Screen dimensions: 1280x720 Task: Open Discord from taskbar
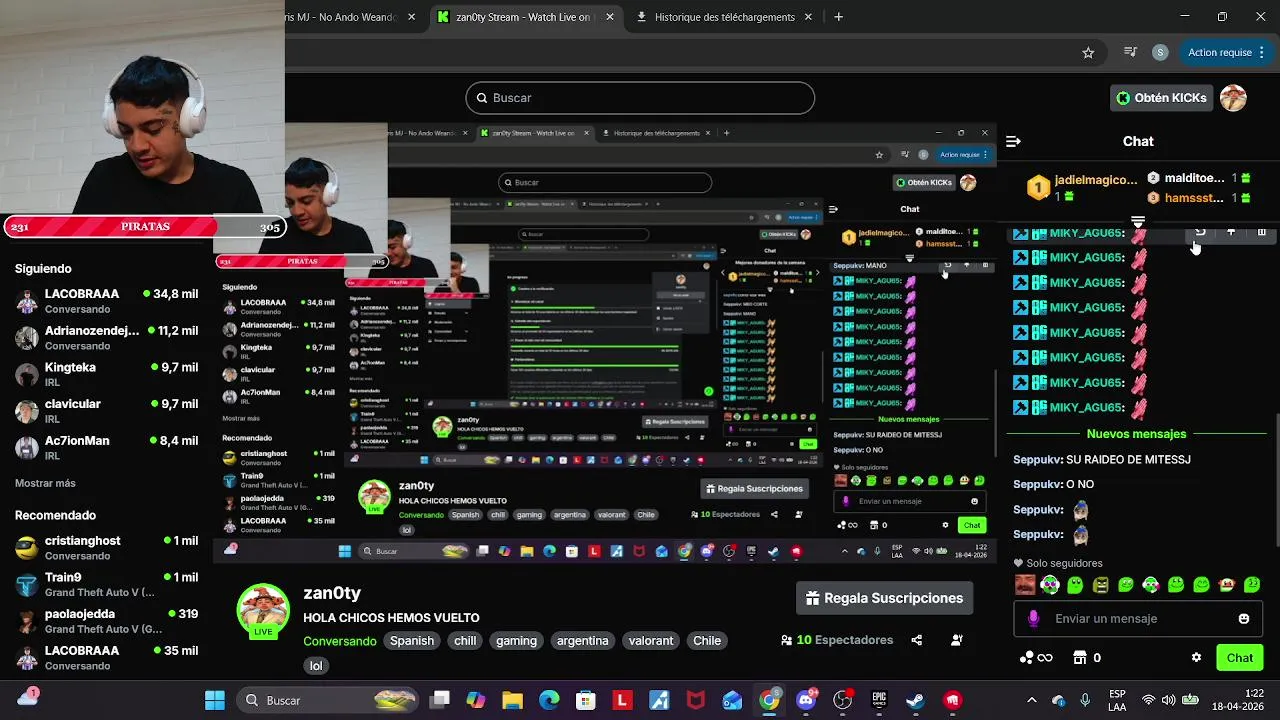tap(806, 700)
